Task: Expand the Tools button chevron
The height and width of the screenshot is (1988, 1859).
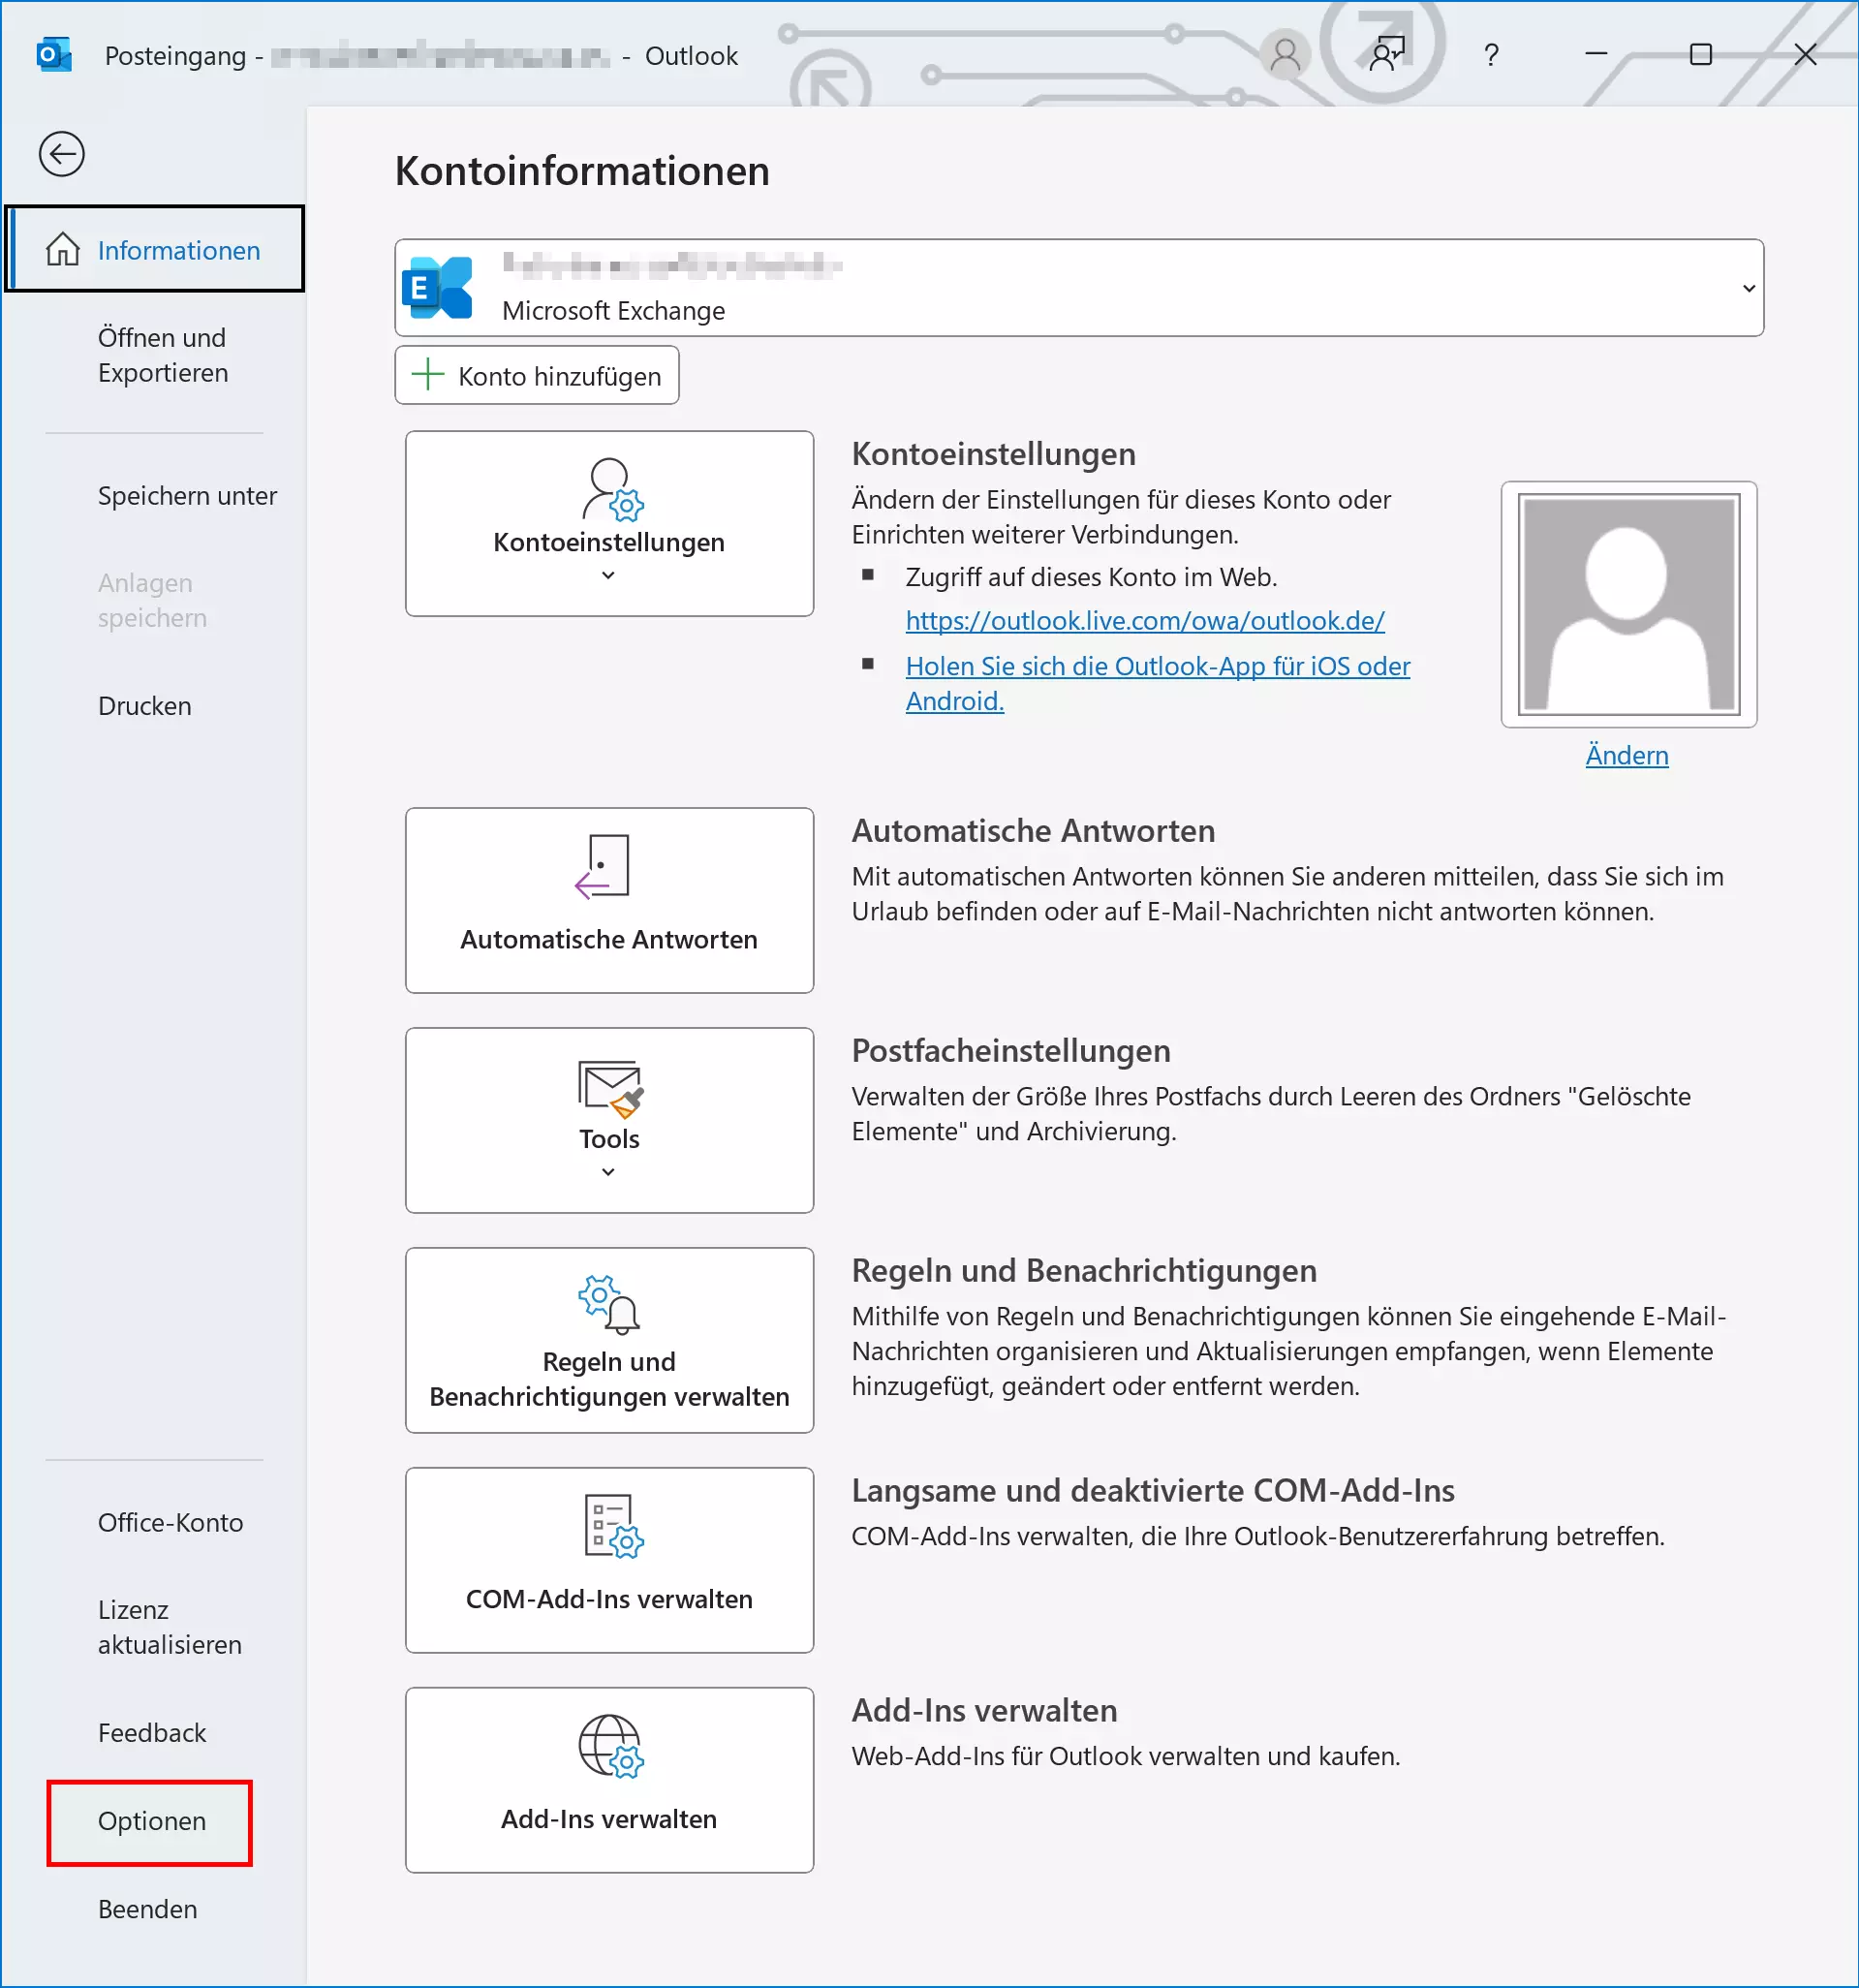Action: point(608,1171)
